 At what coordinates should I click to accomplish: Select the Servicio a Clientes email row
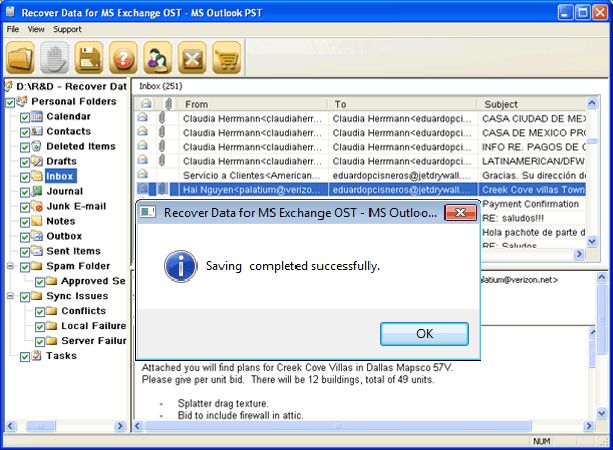coord(252,174)
